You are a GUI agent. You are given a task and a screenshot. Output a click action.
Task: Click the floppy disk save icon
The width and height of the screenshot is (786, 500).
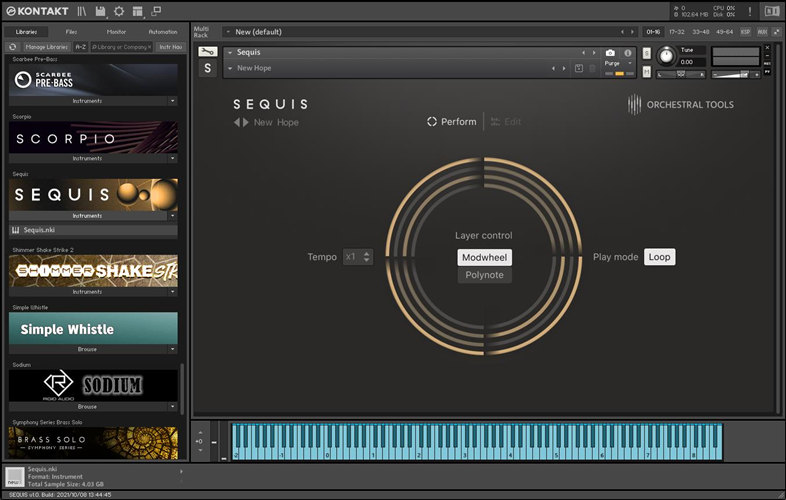(101, 11)
